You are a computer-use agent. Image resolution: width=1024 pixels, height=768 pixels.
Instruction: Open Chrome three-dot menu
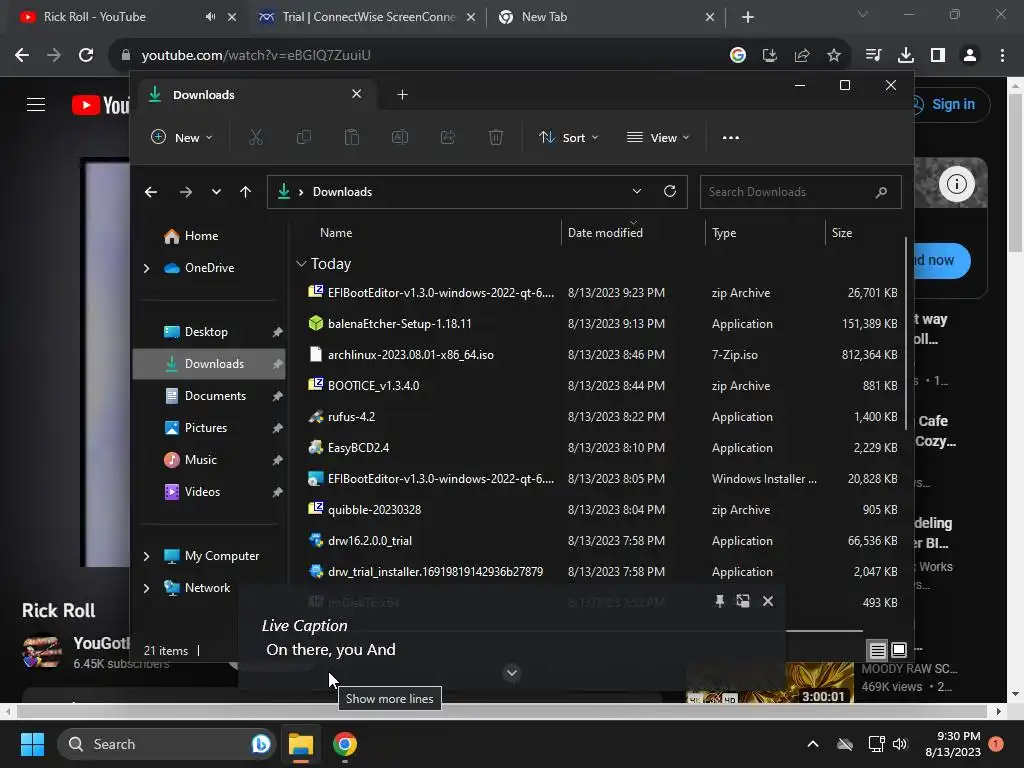(1002, 56)
